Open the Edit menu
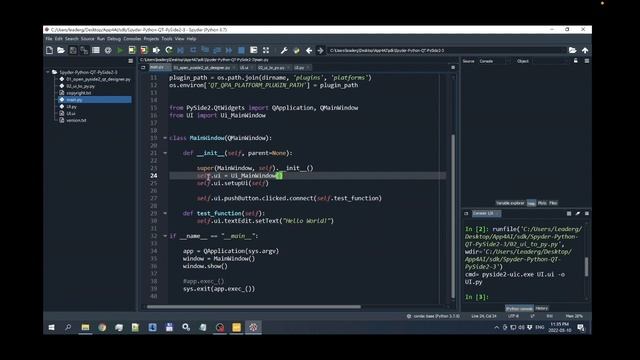Screen dimensions: 640x360 (x=59, y=39)
